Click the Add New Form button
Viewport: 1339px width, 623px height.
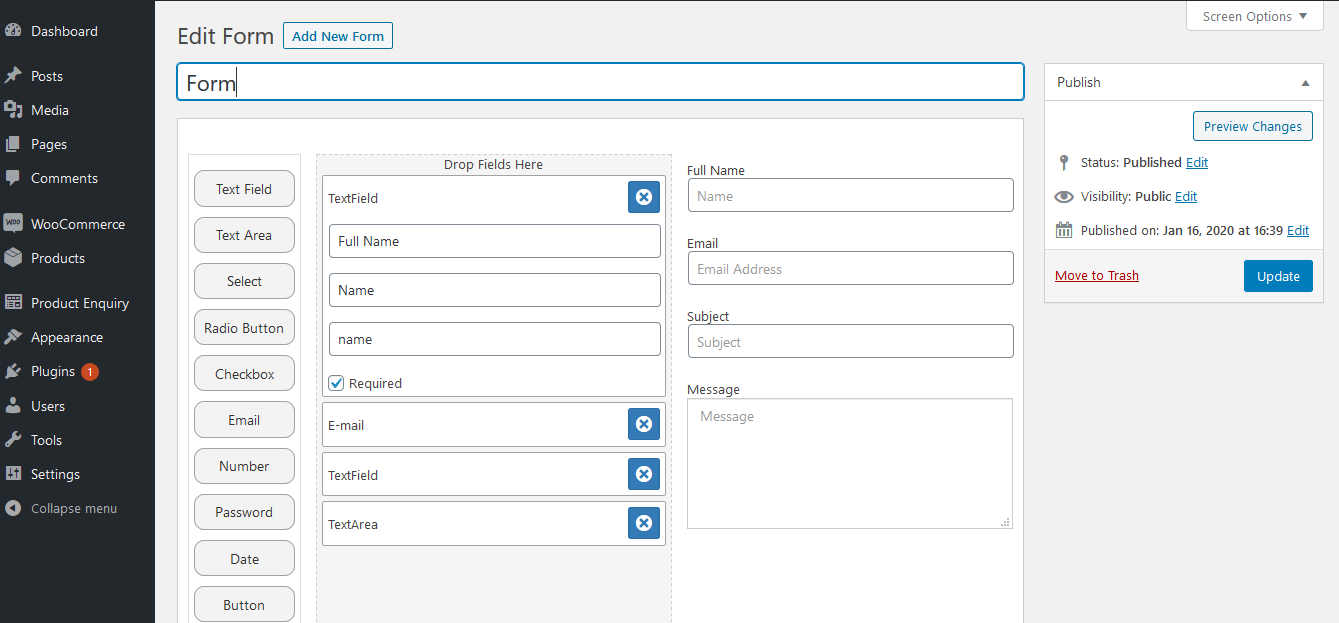point(338,36)
